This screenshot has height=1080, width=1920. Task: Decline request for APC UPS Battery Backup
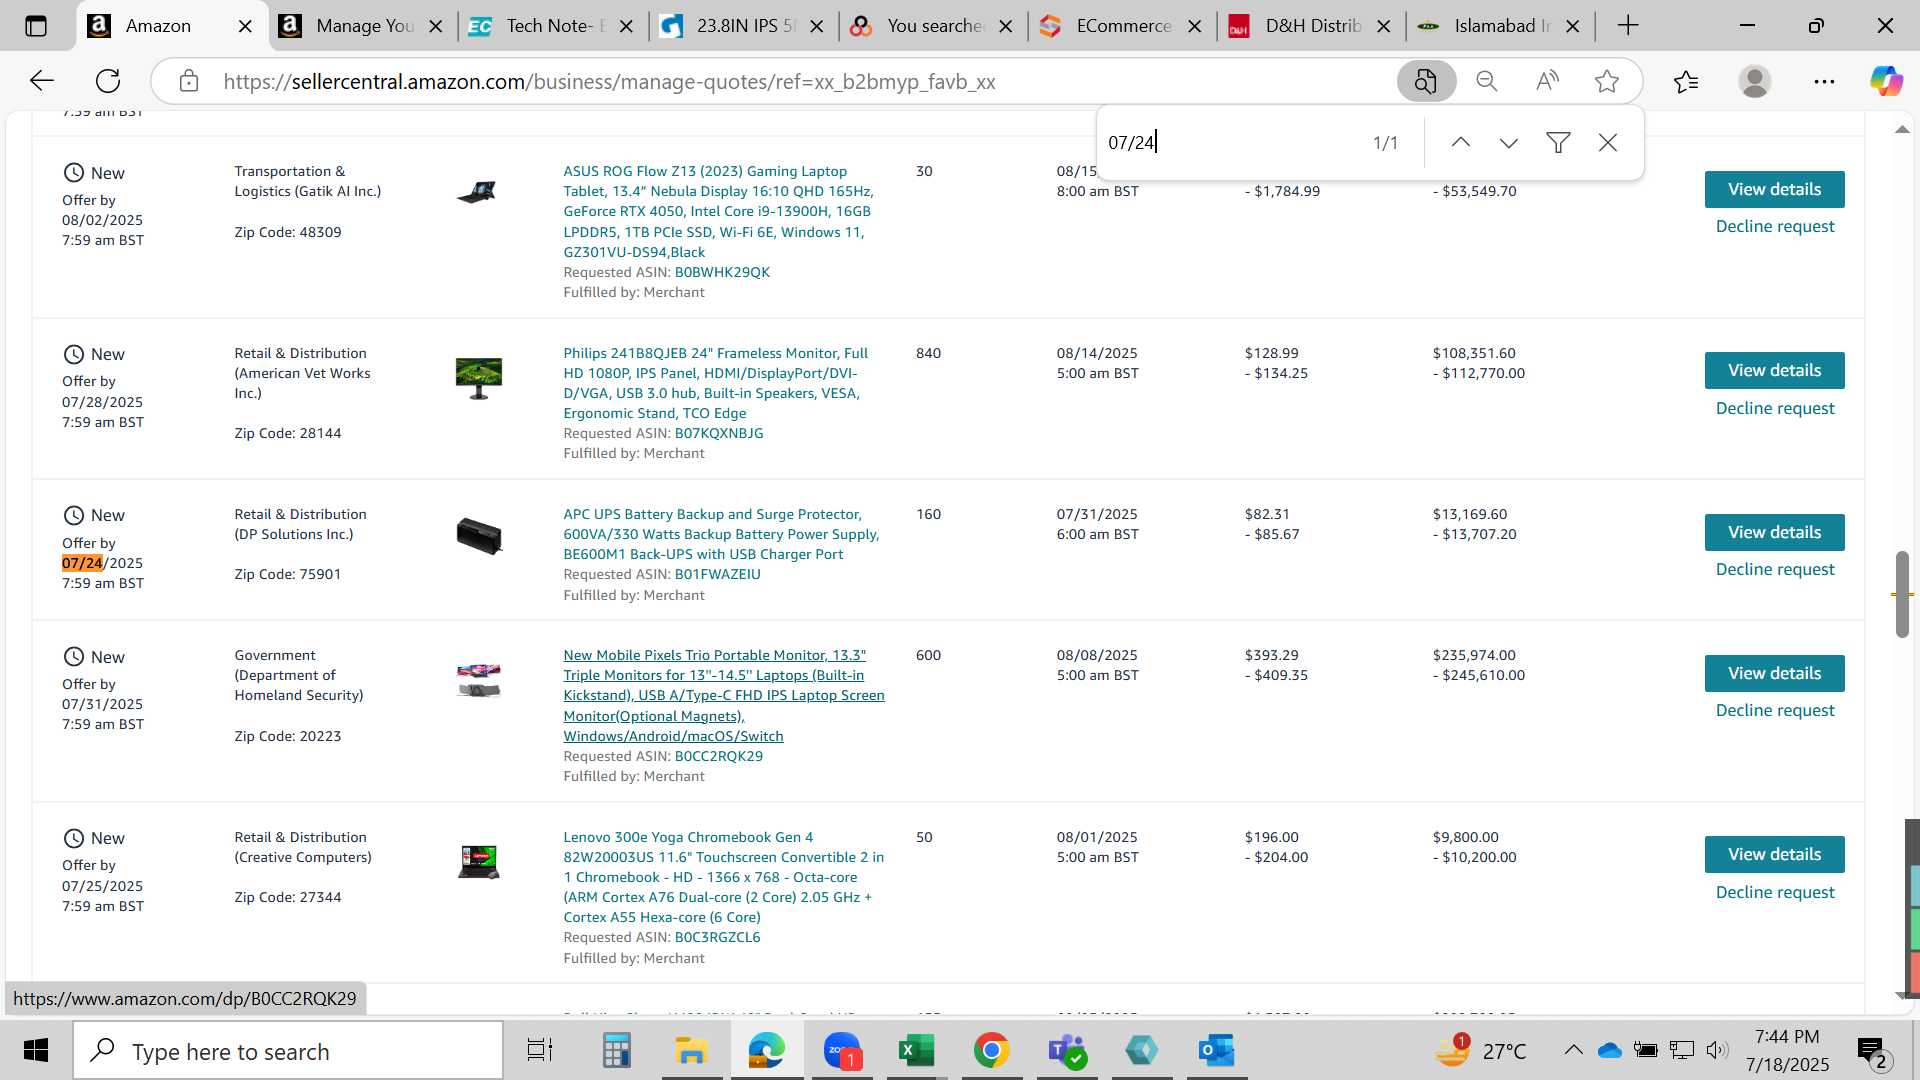(1775, 570)
